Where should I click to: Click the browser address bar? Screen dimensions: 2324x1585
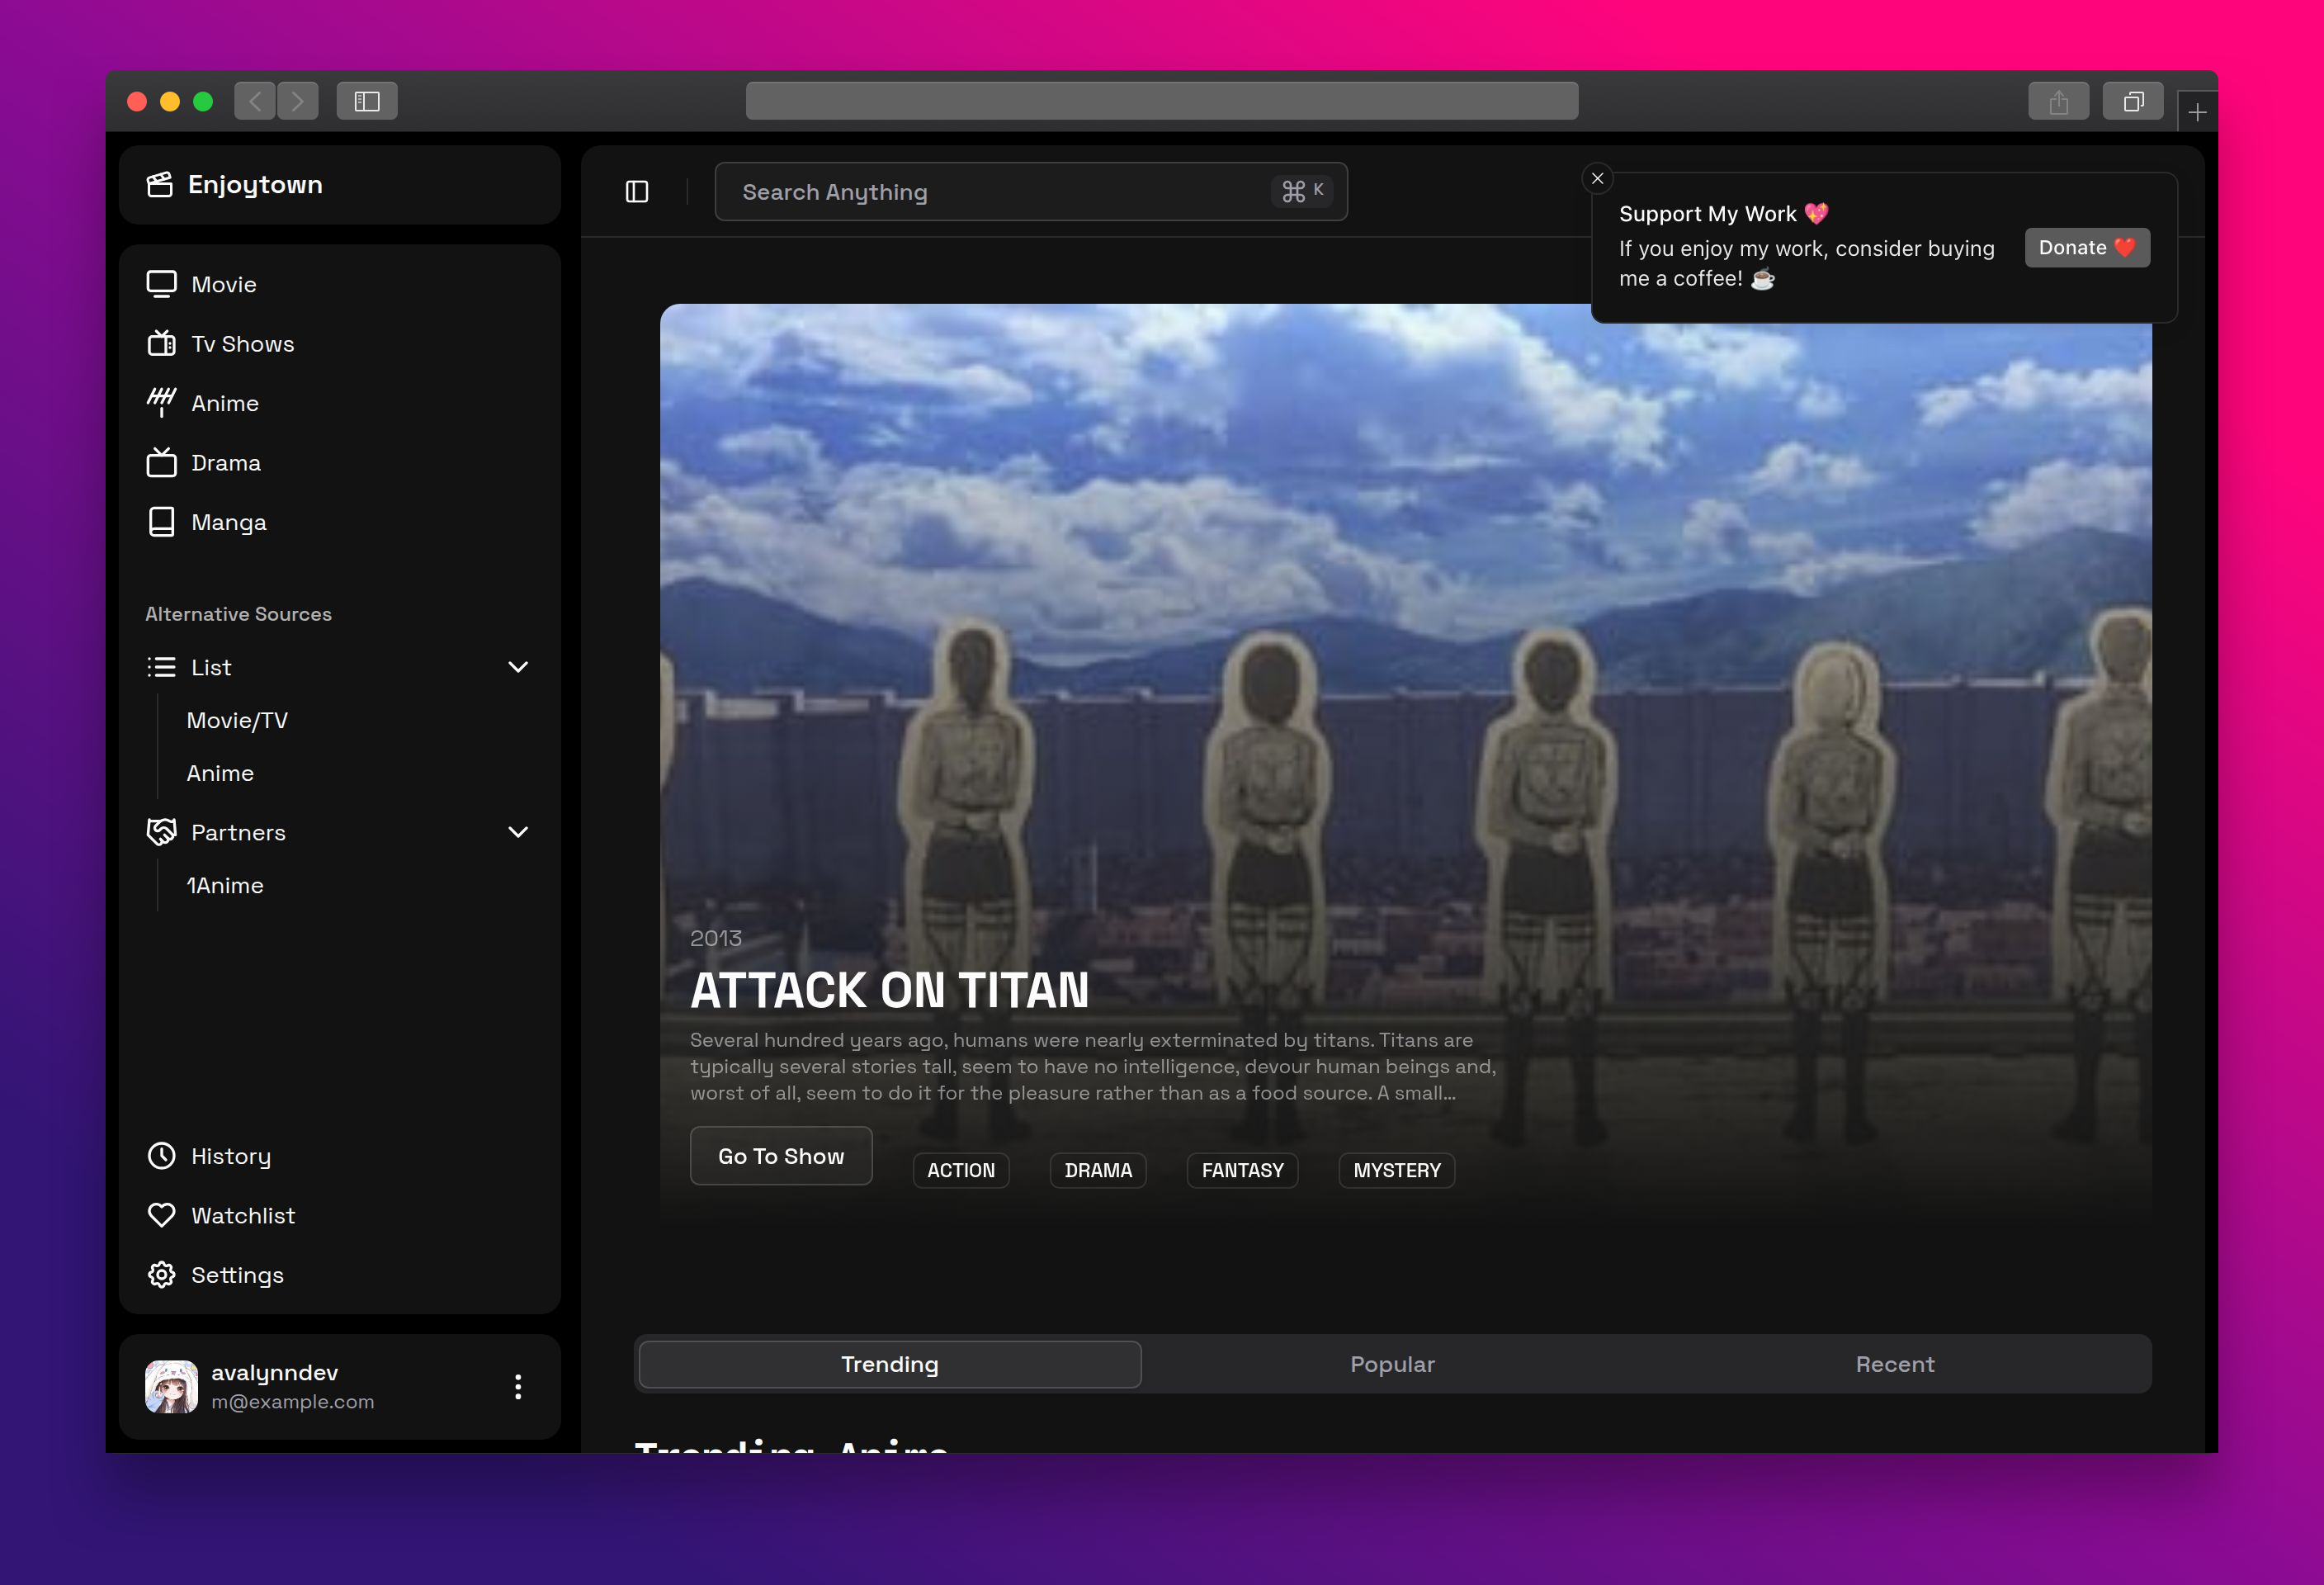(1162, 101)
